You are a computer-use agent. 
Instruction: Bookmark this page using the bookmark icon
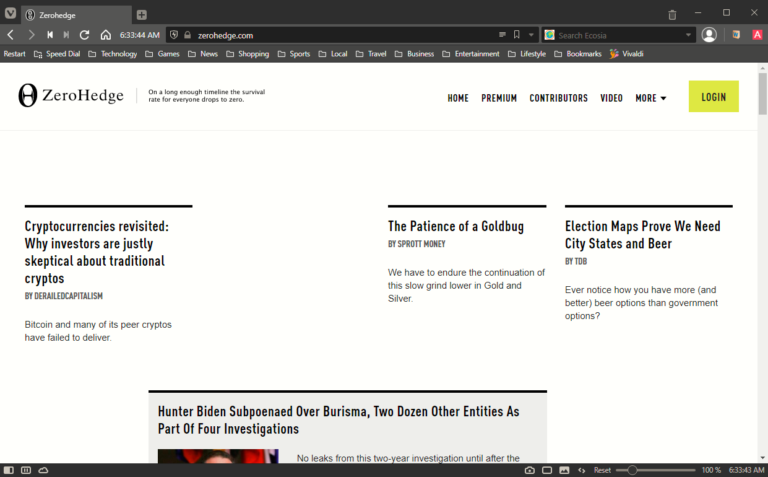pos(517,35)
